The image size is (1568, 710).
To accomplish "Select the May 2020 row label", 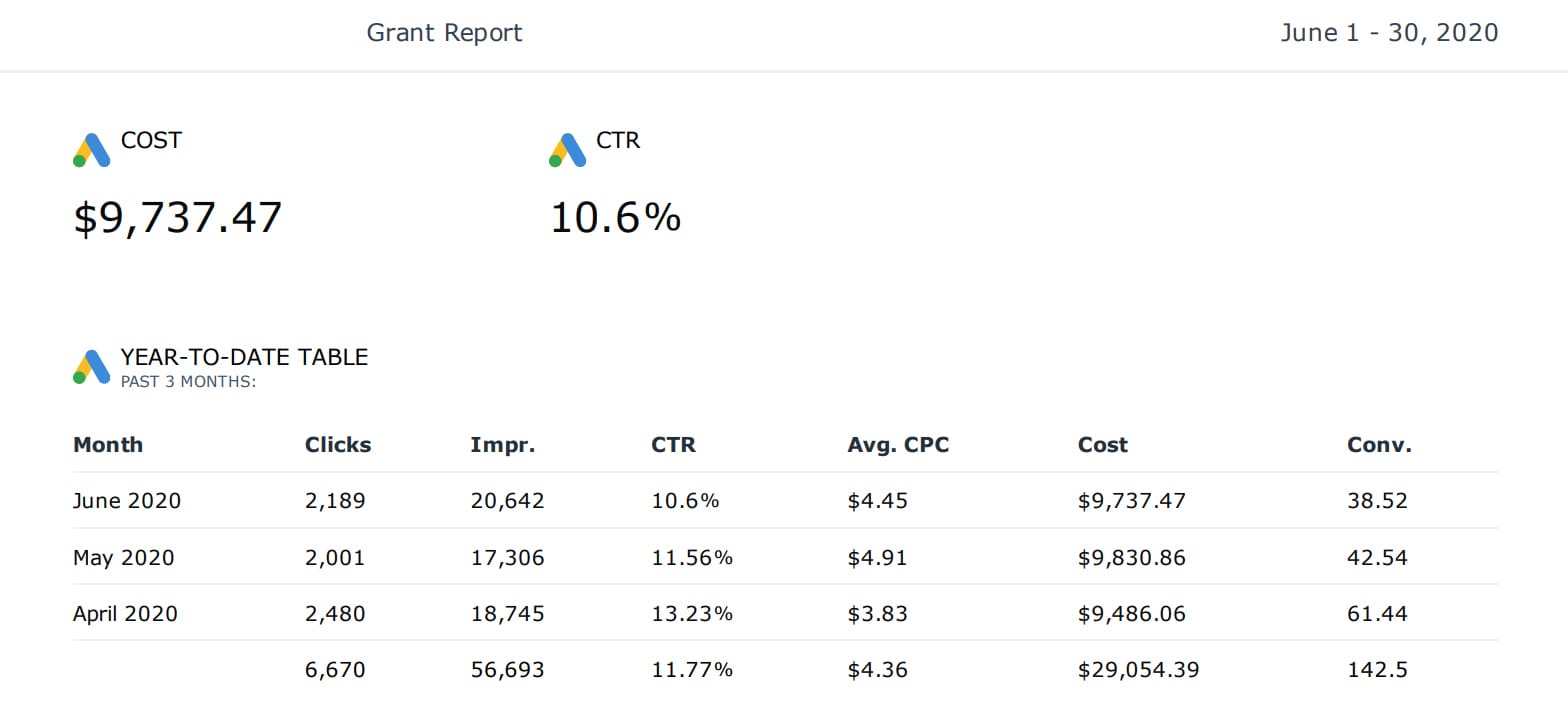I will coord(123,557).
